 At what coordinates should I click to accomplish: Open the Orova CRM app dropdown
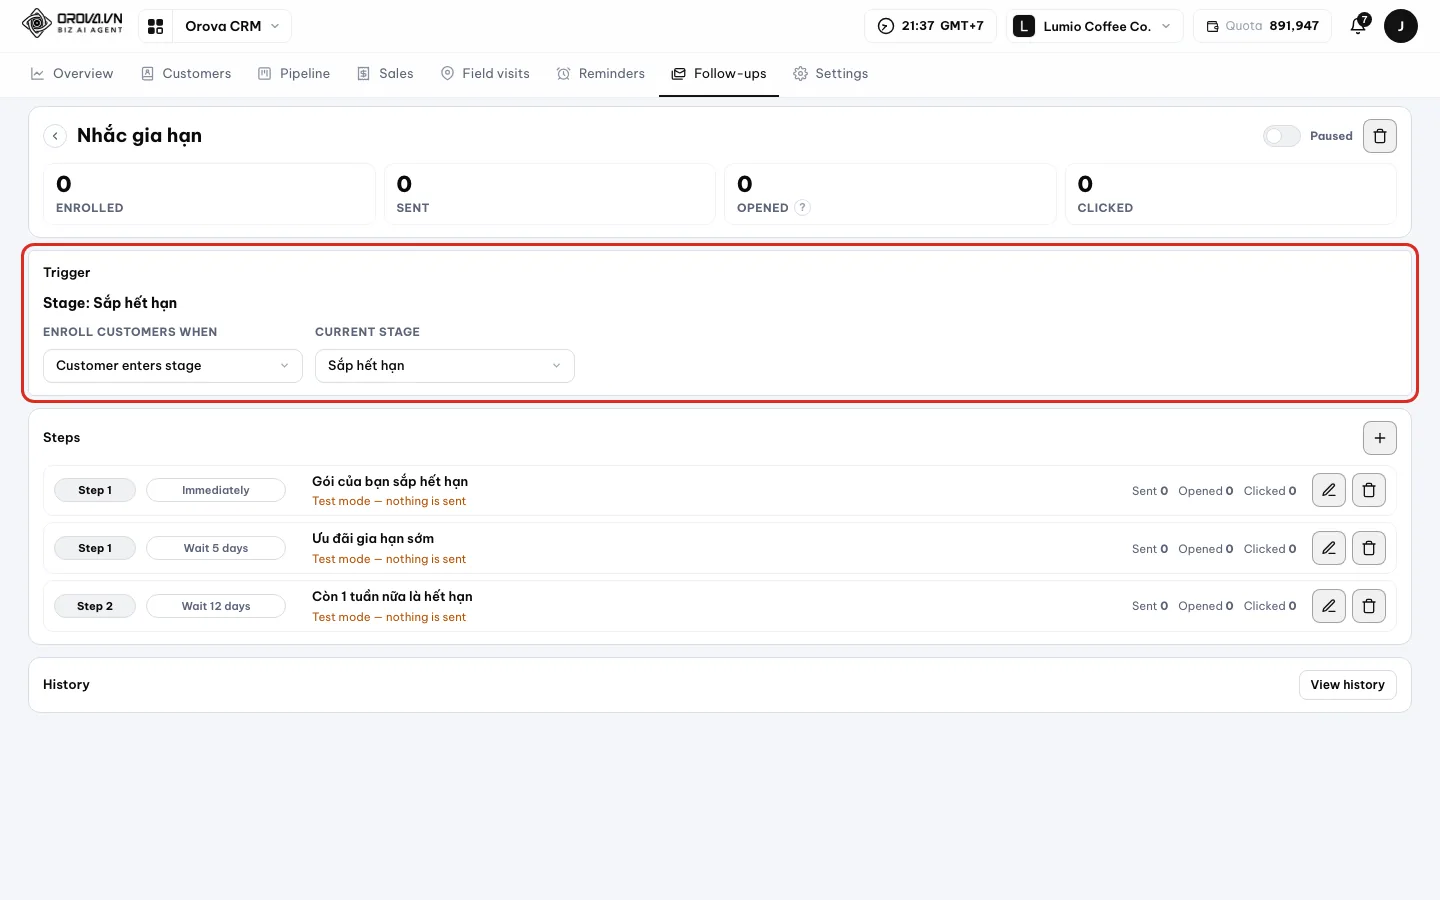[232, 26]
